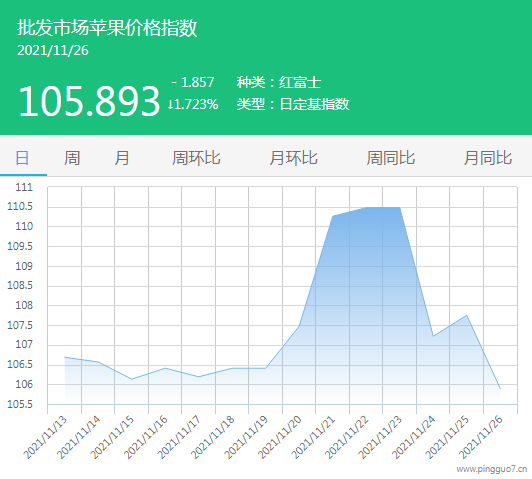Select the 日 daily tab

(x=23, y=158)
